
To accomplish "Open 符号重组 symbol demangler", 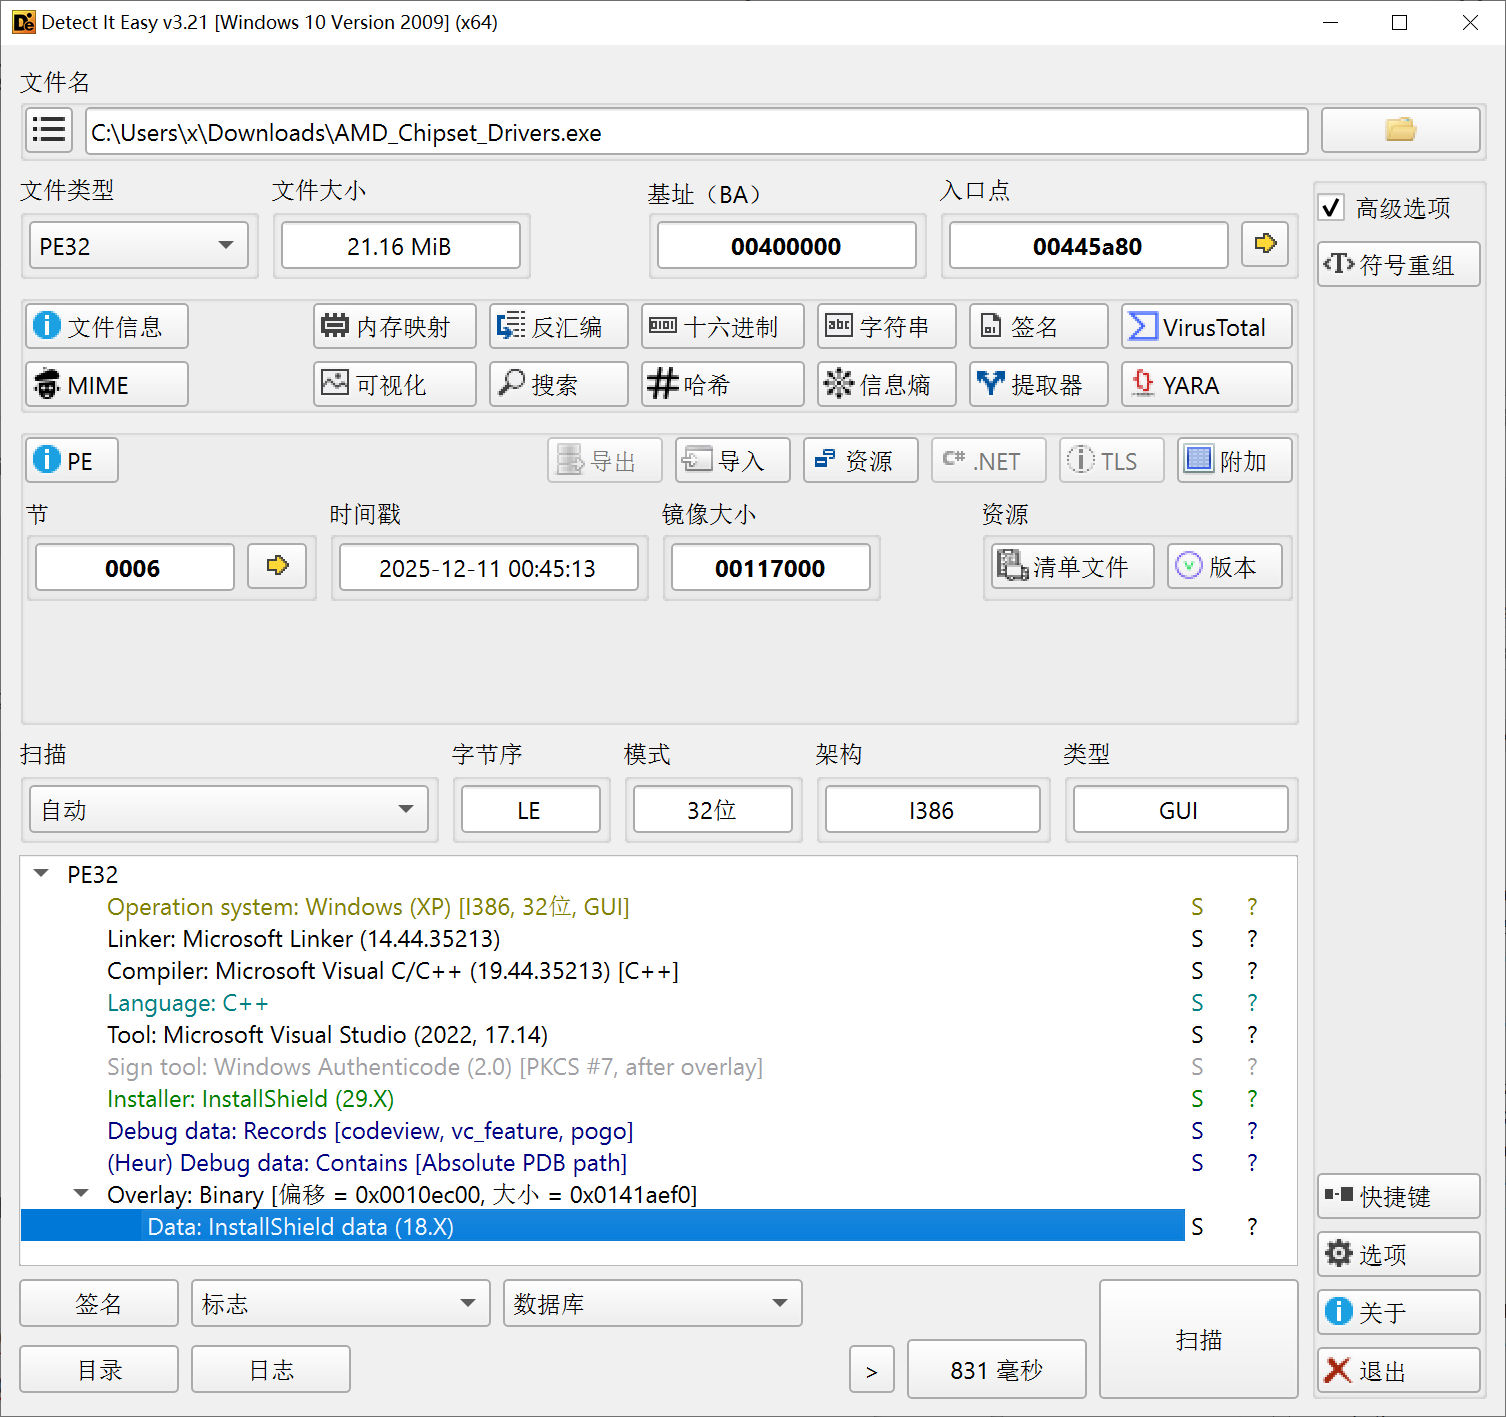I will click(1399, 265).
